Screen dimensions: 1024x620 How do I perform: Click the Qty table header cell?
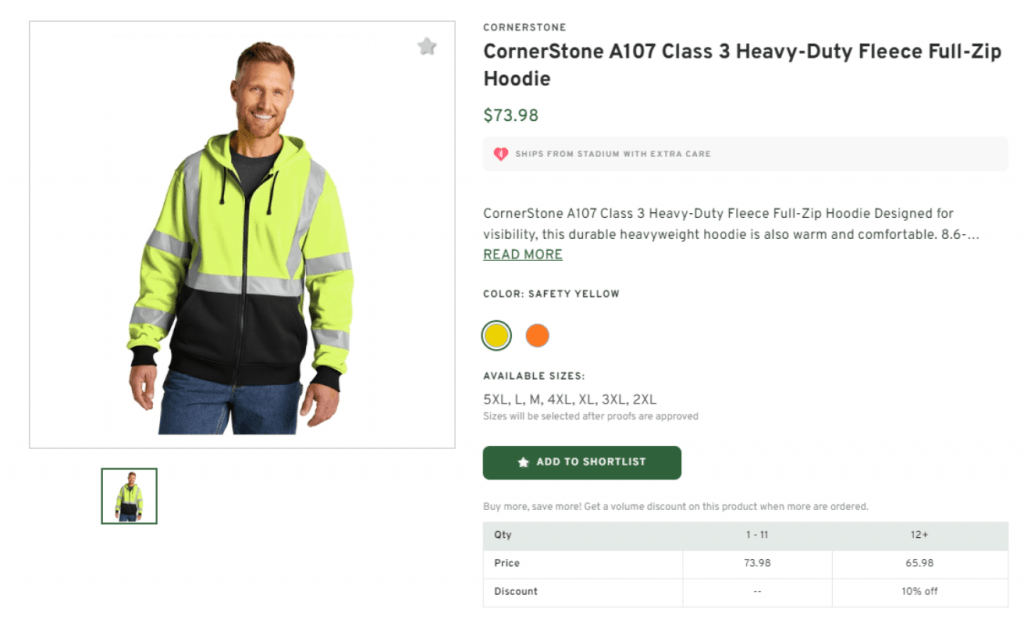(502, 535)
